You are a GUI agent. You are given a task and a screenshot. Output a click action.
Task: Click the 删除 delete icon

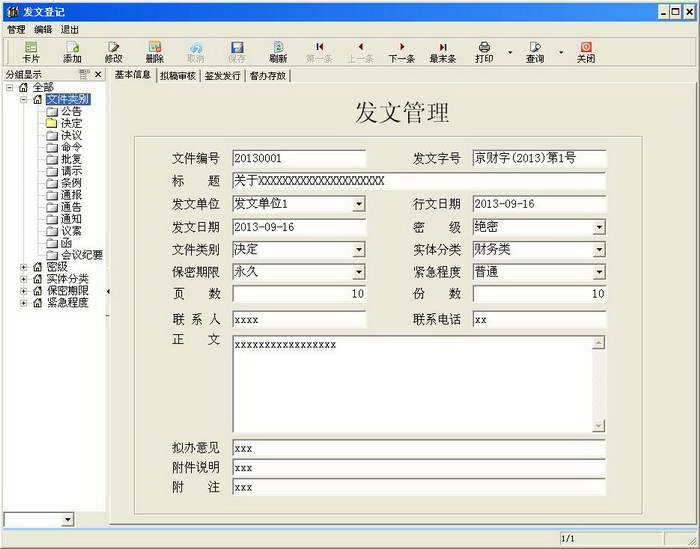coord(154,52)
